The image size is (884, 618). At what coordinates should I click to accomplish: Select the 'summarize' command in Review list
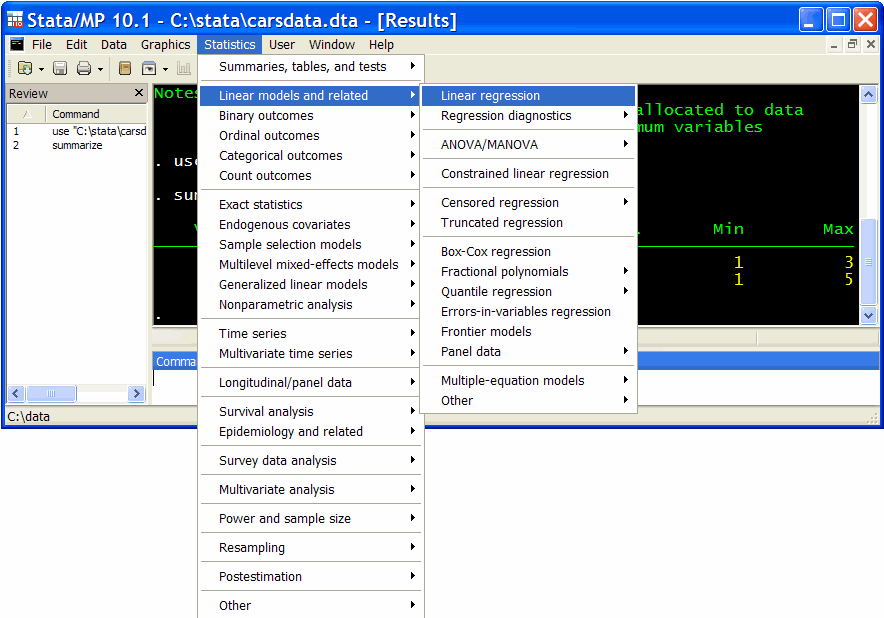77,146
